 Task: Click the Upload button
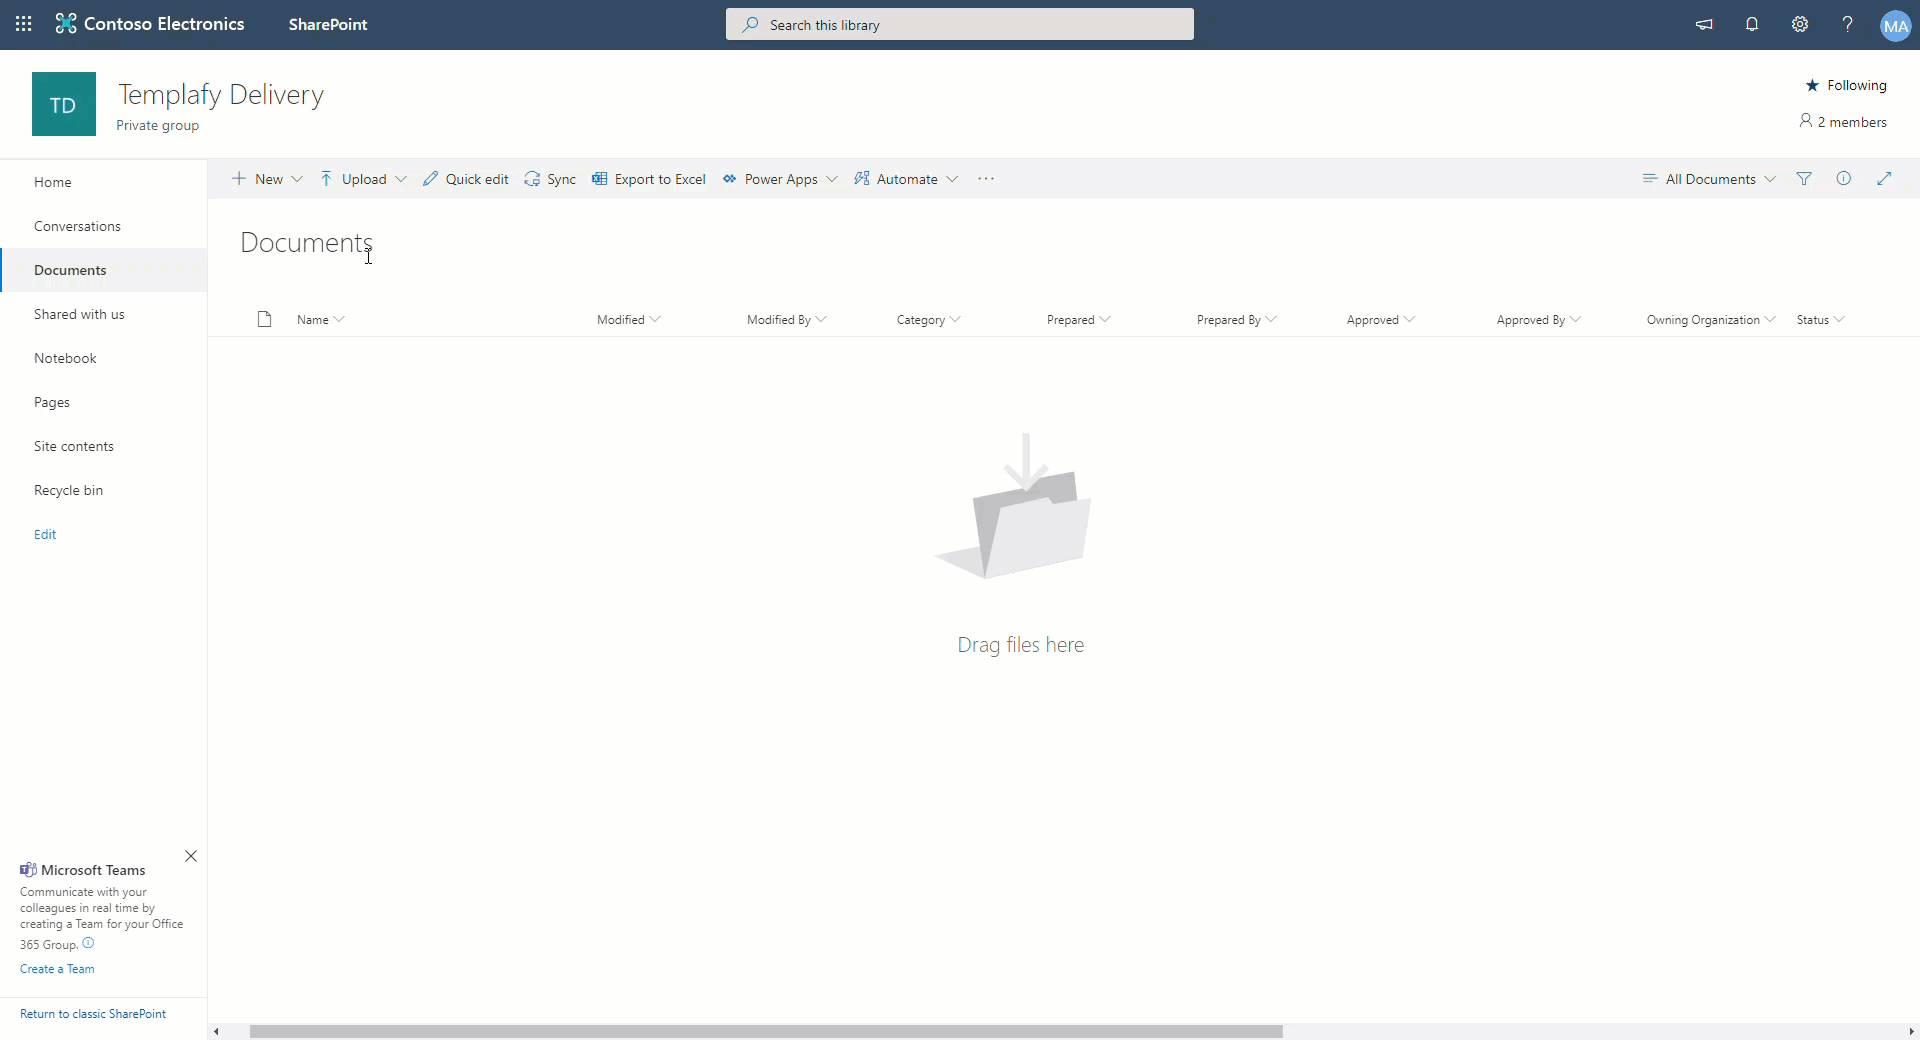point(353,179)
